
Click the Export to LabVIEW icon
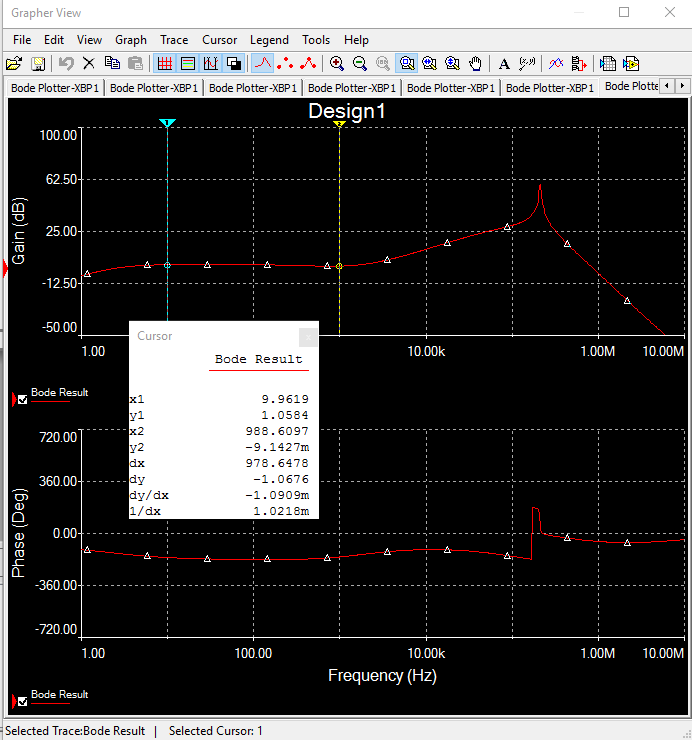click(631, 63)
